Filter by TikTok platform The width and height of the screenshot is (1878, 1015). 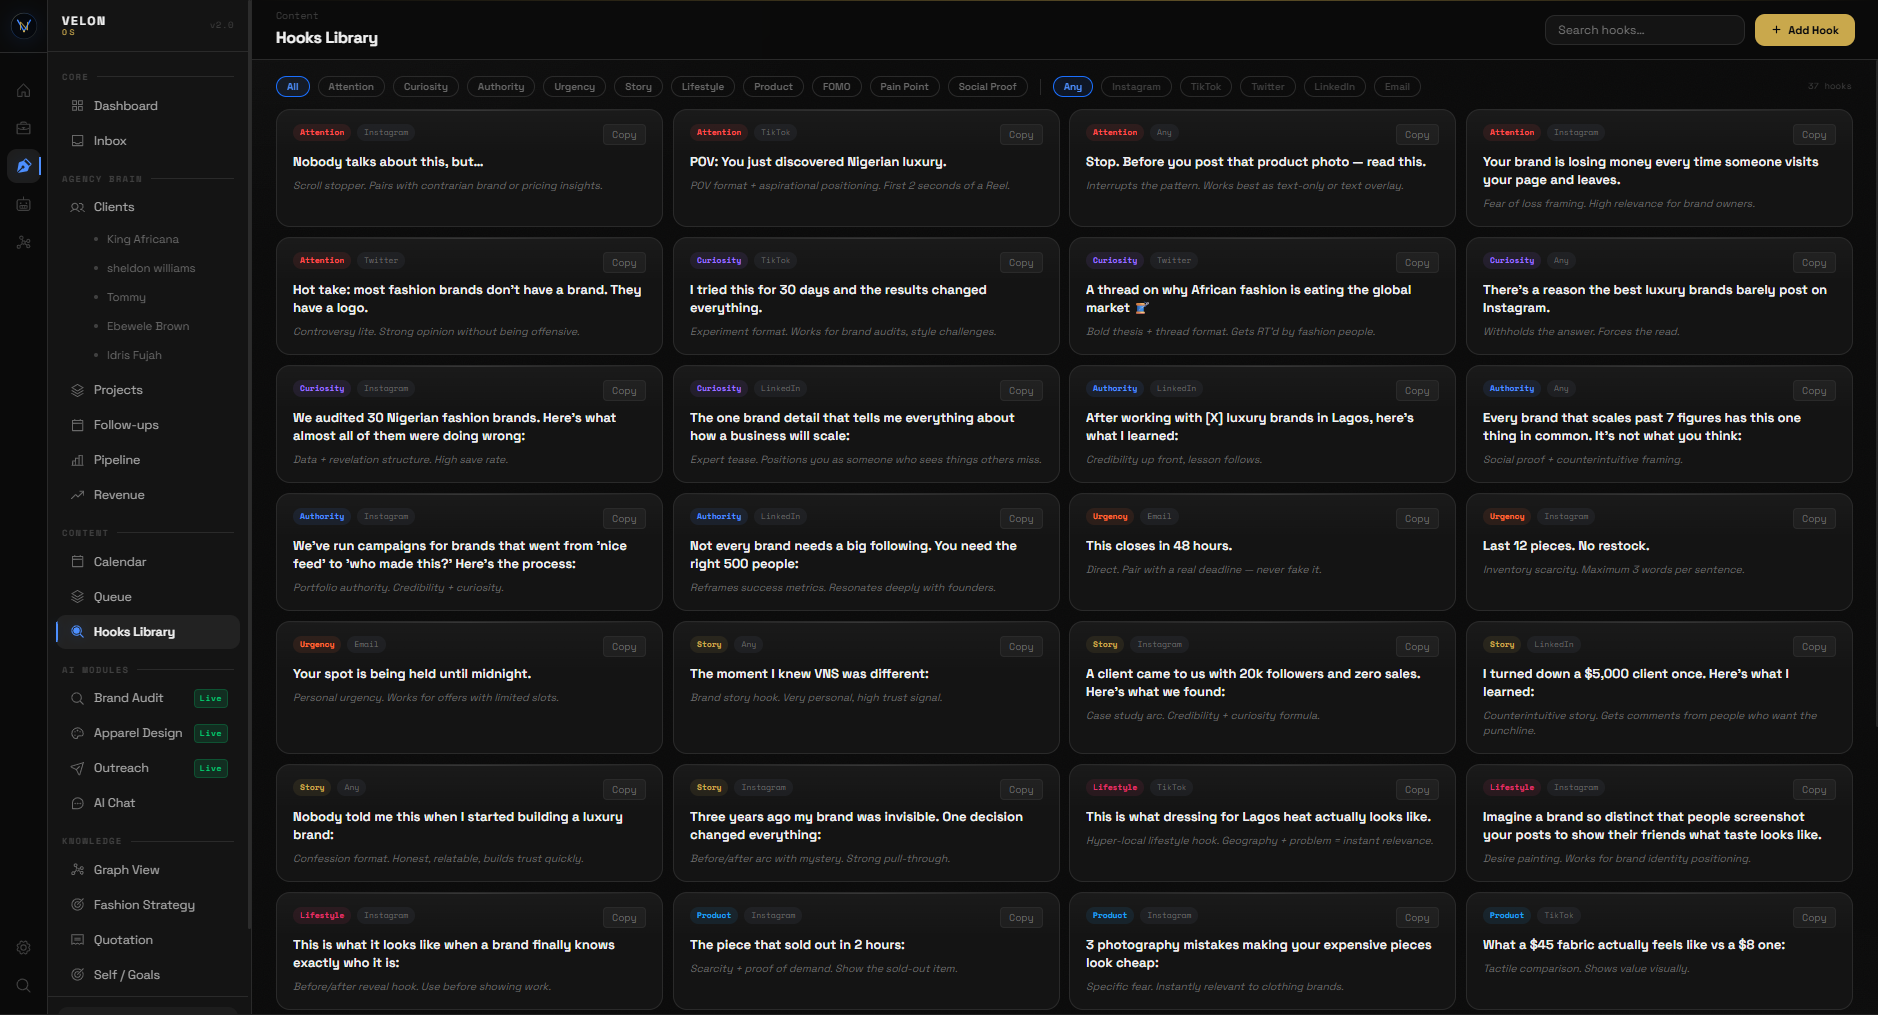pos(1206,87)
